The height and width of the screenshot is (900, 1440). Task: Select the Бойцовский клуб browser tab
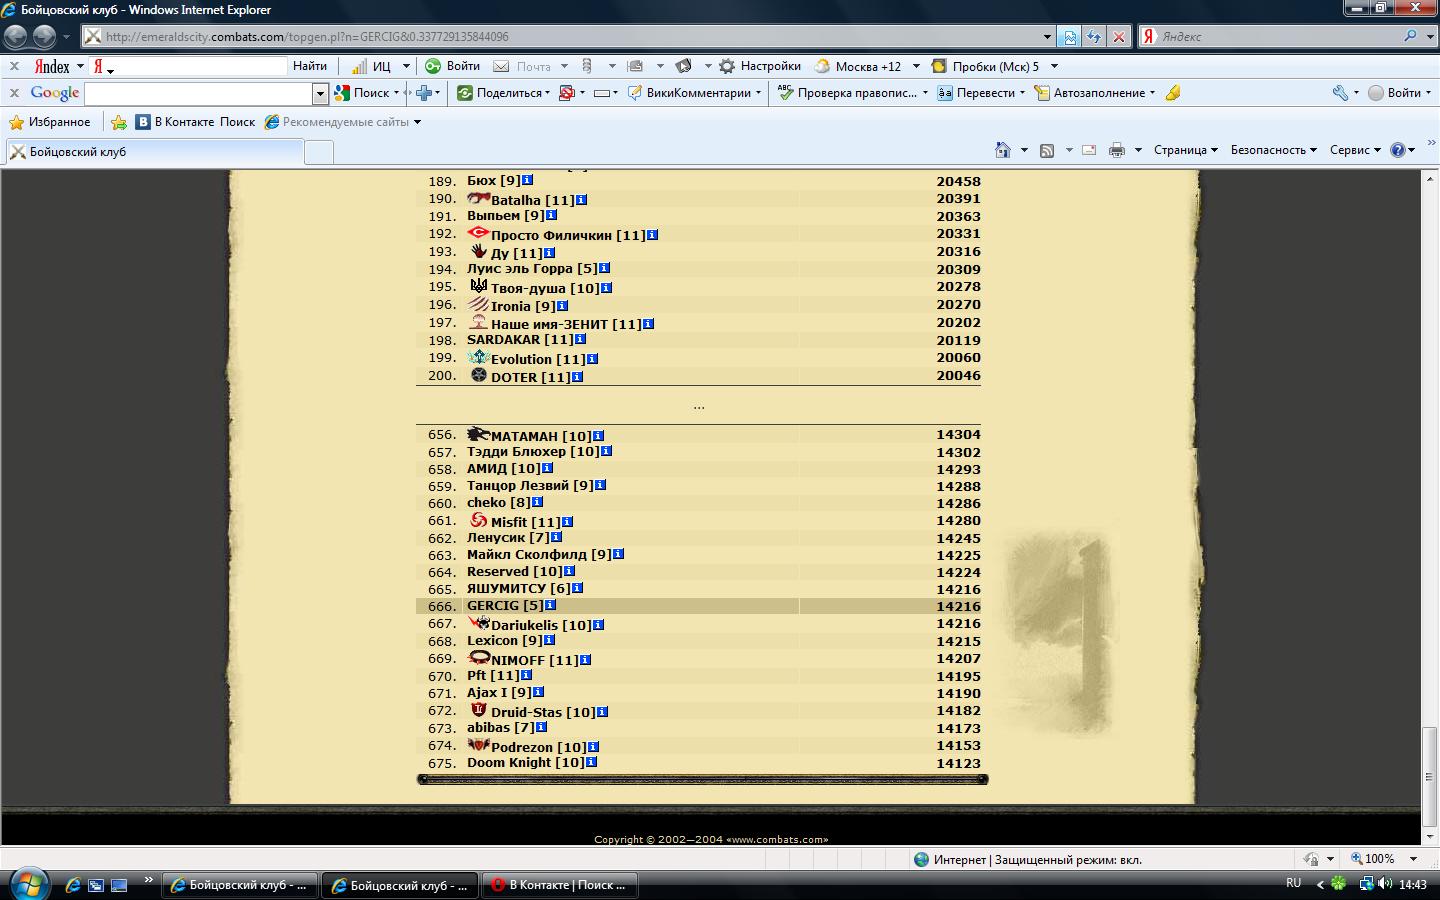pos(154,152)
